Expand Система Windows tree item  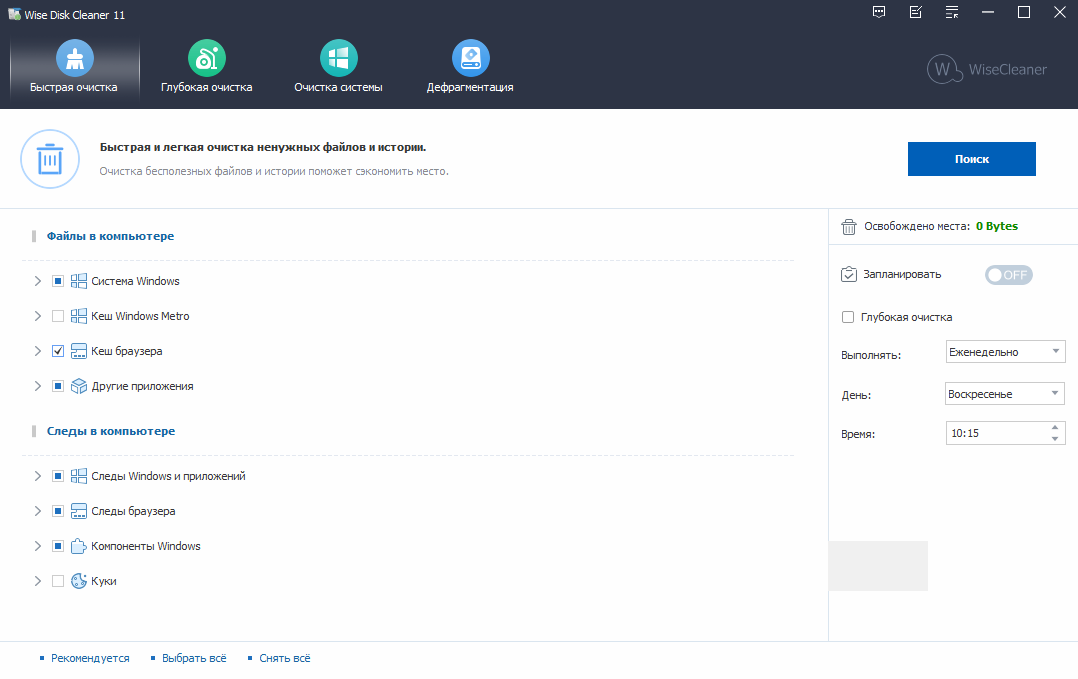pyautogui.click(x=38, y=281)
